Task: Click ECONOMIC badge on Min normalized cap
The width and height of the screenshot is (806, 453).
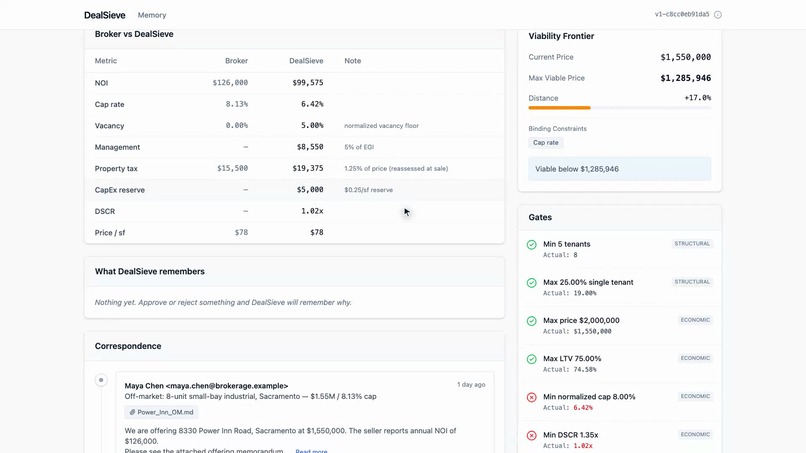Action: pos(695,396)
